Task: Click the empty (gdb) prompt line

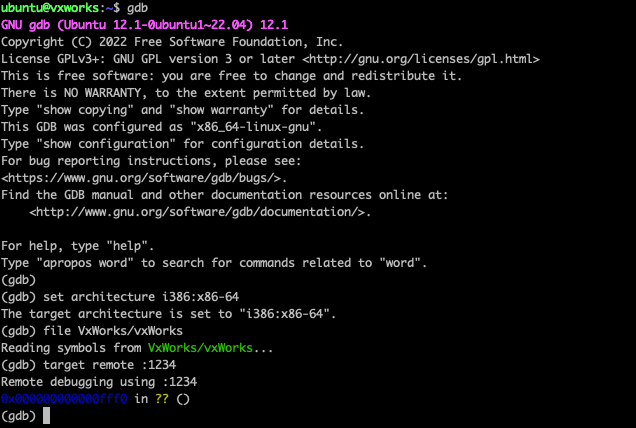Action: (18, 280)
